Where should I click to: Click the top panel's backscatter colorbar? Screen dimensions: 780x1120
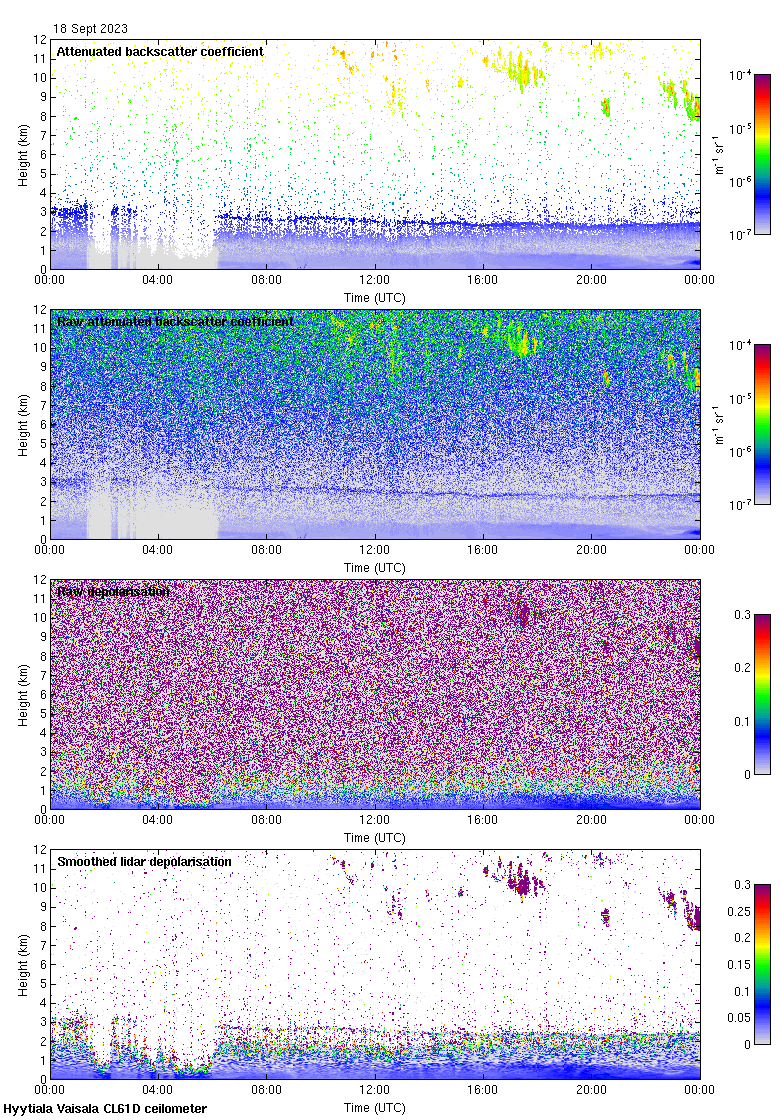762,154
